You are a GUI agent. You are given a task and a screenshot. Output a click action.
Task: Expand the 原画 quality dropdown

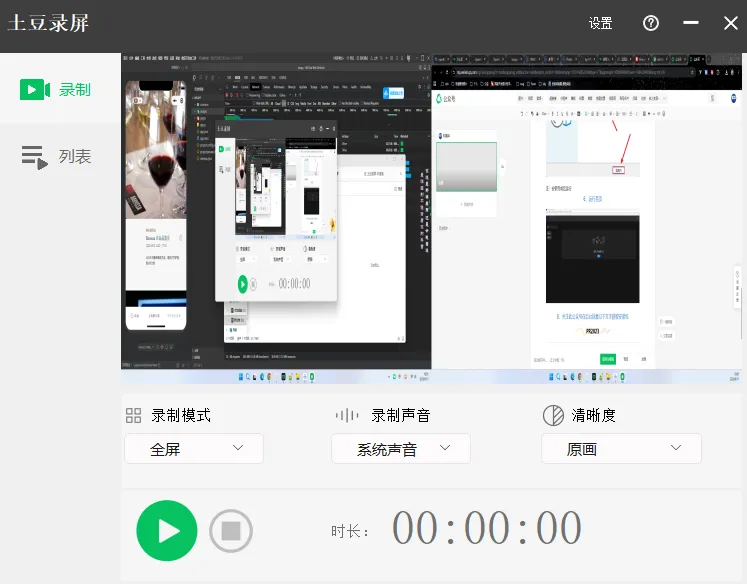click(621, 448)
